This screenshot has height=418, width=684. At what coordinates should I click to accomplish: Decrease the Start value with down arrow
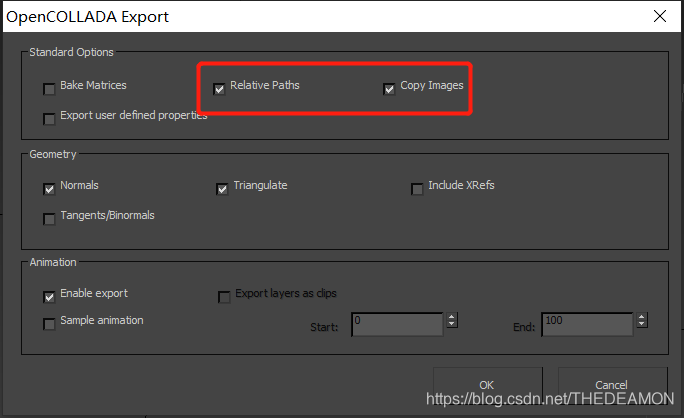[452, 324]
